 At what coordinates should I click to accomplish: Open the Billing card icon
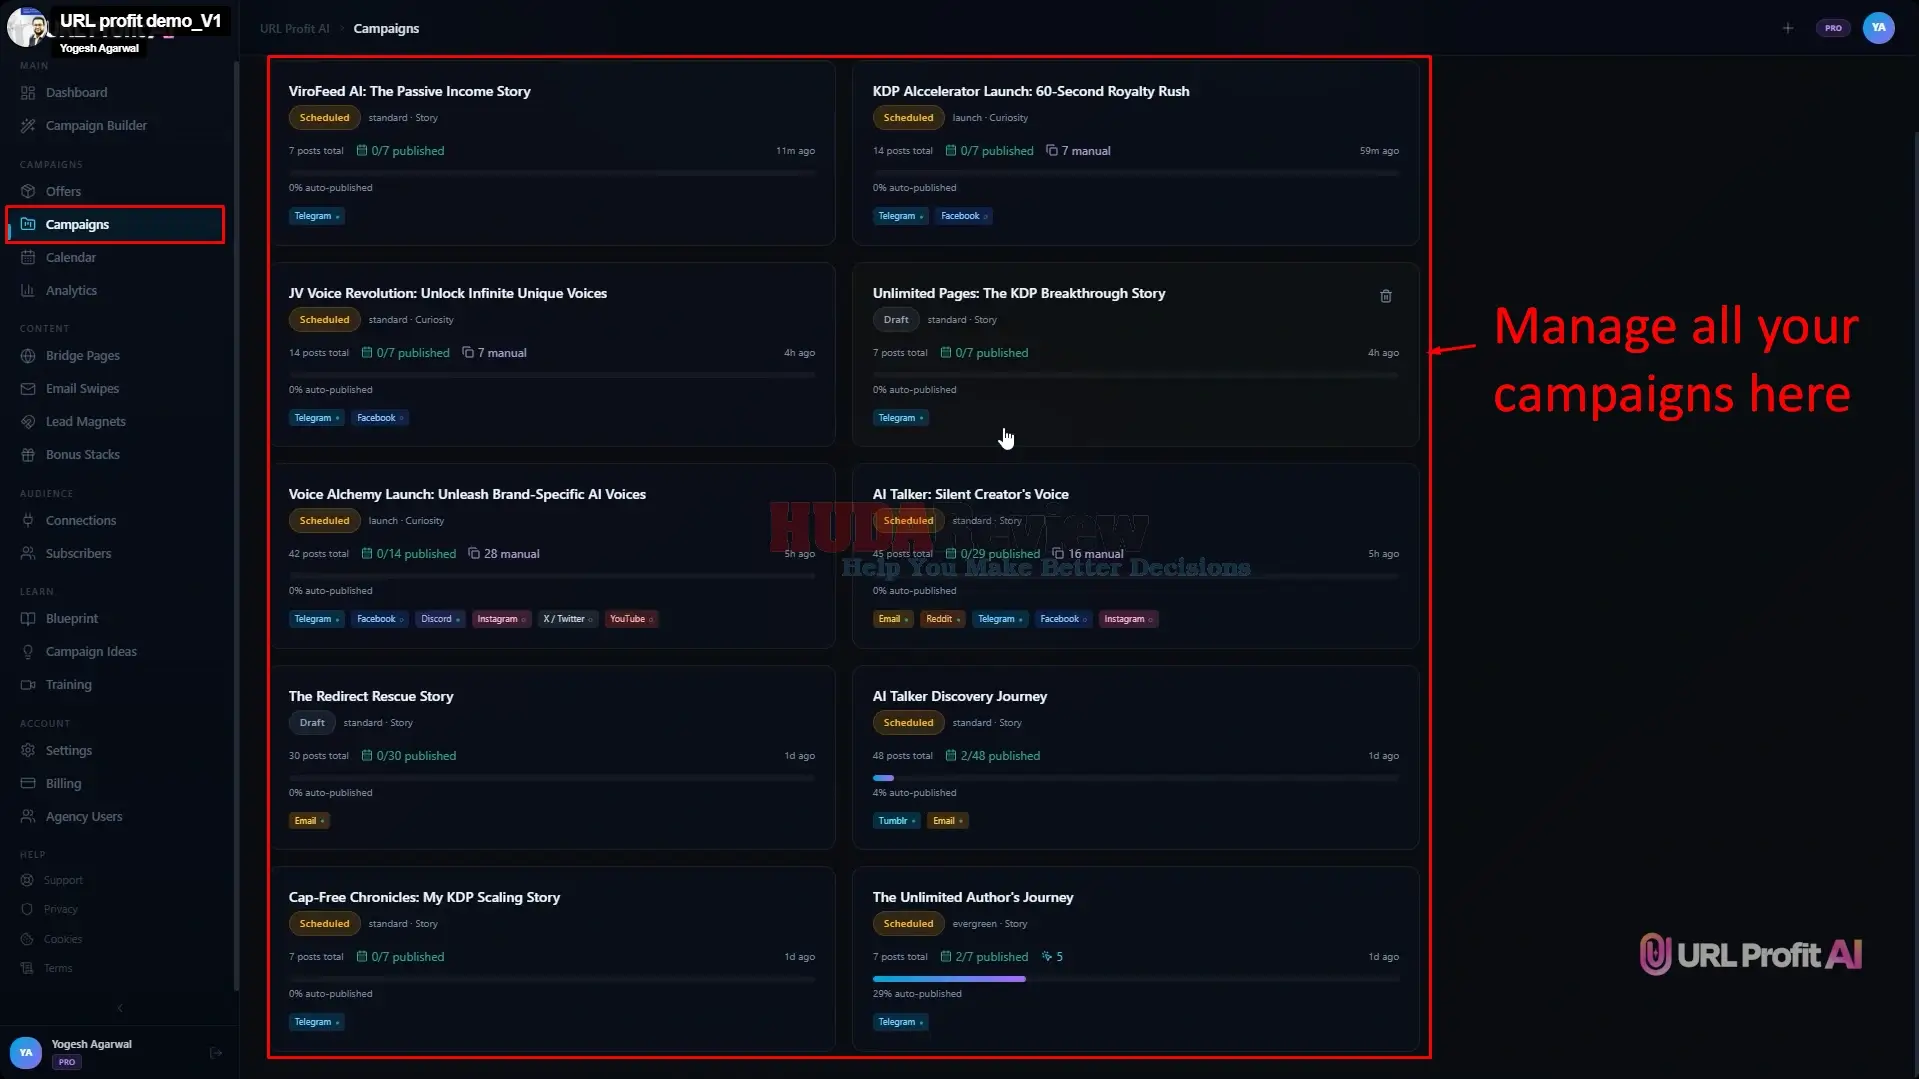(x=28, y=783)
